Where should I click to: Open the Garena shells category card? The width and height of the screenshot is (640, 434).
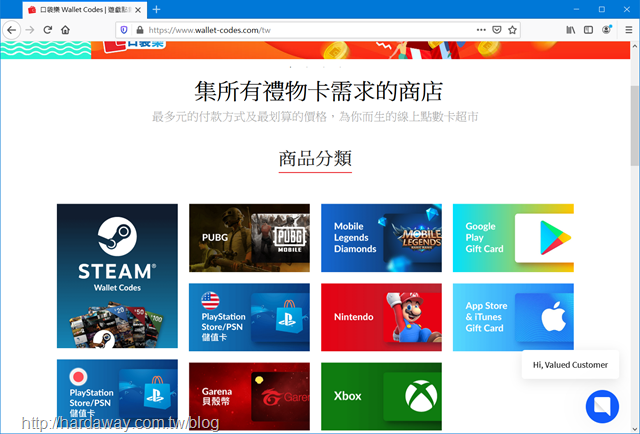click(249, 396)
